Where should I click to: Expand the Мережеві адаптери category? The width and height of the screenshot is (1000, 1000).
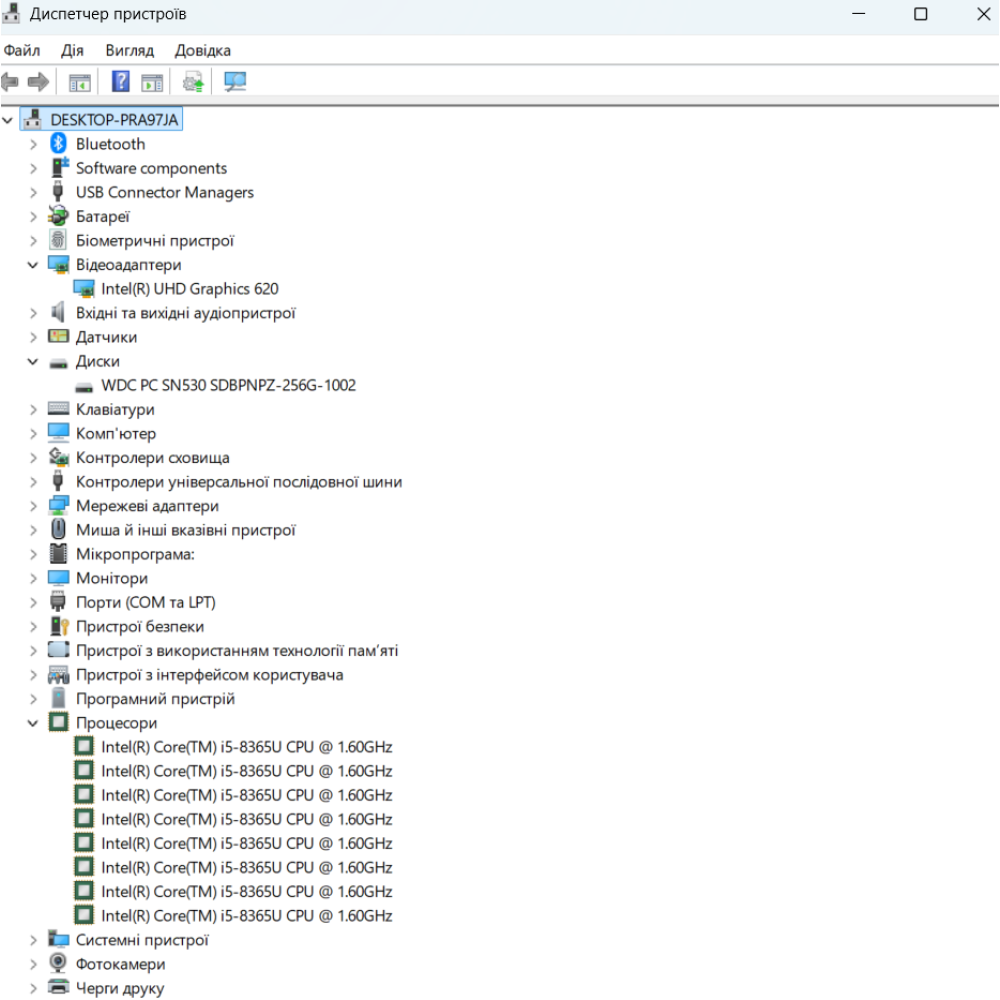pyautogui.click(x=33, y=506)
